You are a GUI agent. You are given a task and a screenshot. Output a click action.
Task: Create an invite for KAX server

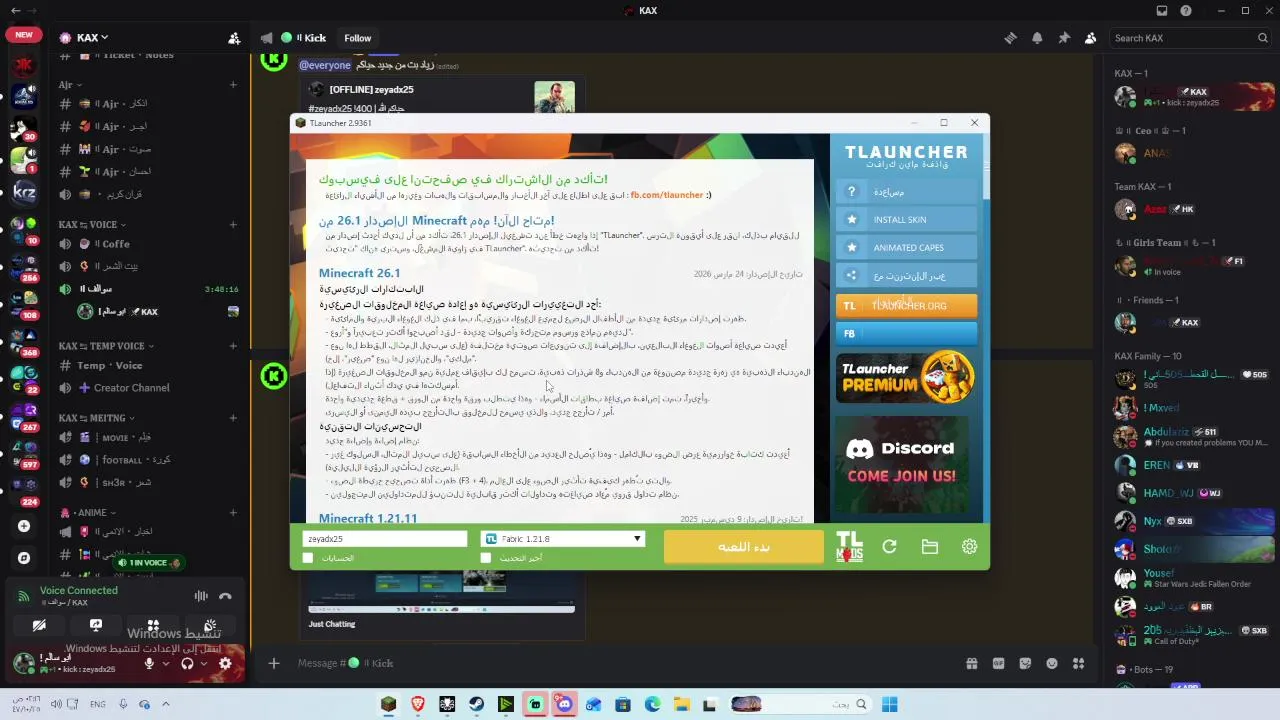(234, 38)
